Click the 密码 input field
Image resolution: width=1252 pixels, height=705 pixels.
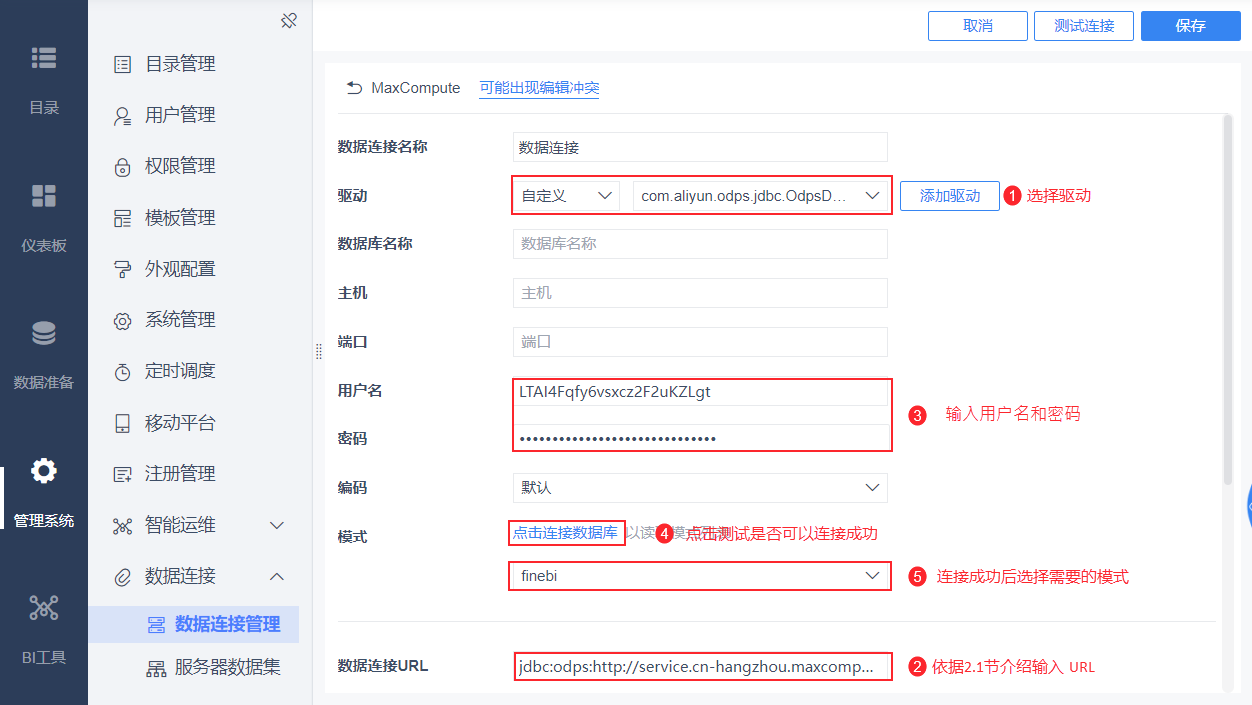click(x=700, y=438)
